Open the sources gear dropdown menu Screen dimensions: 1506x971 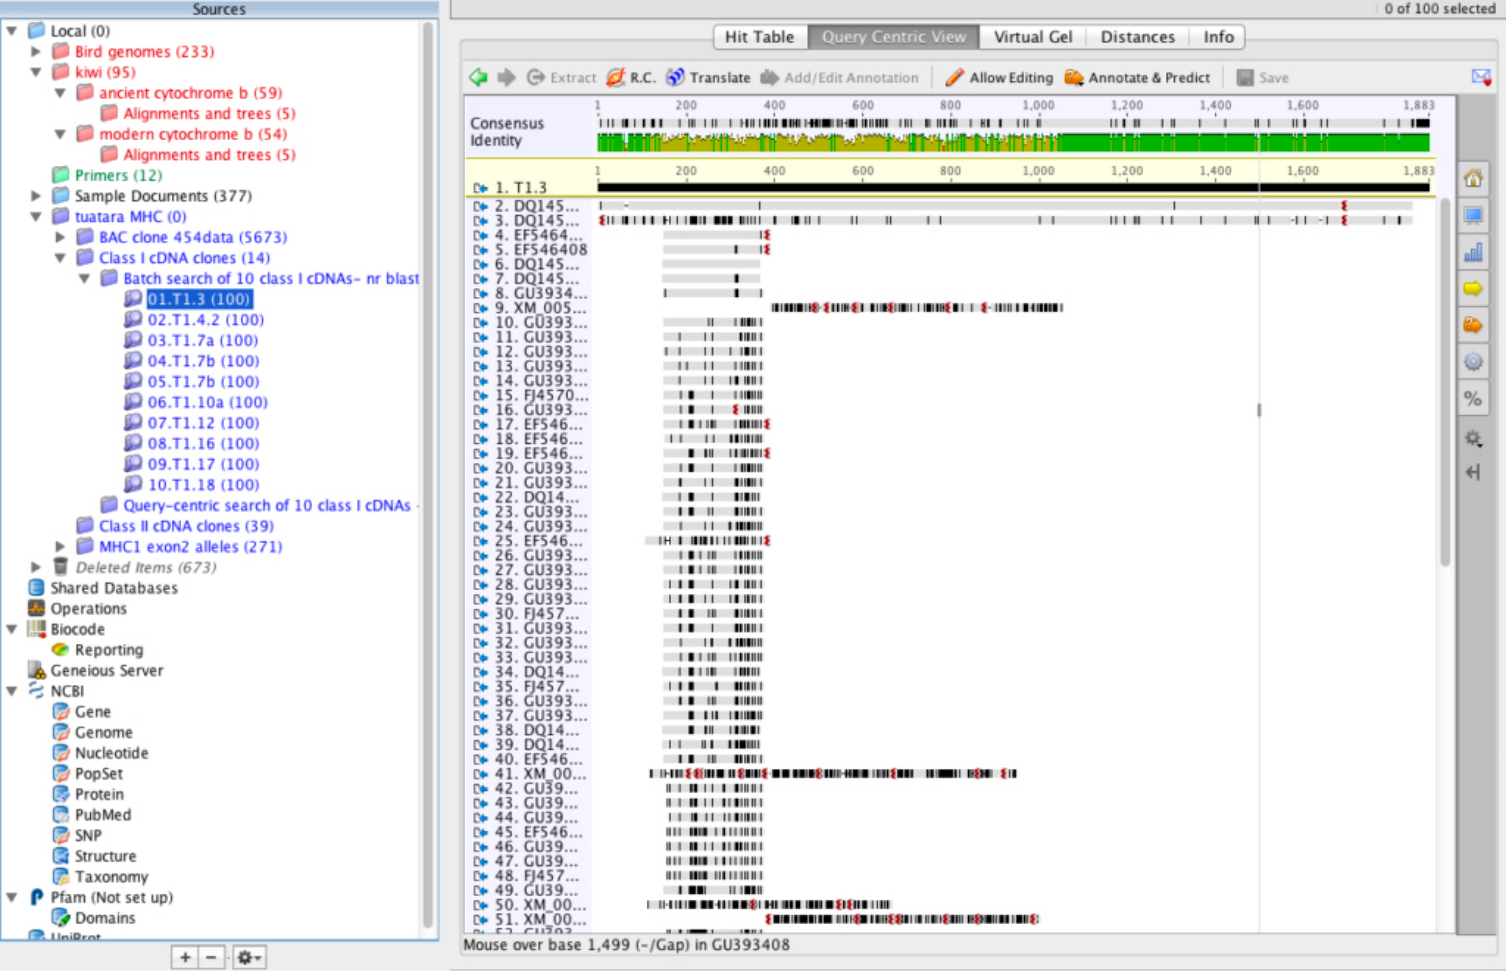coord(249,957)
